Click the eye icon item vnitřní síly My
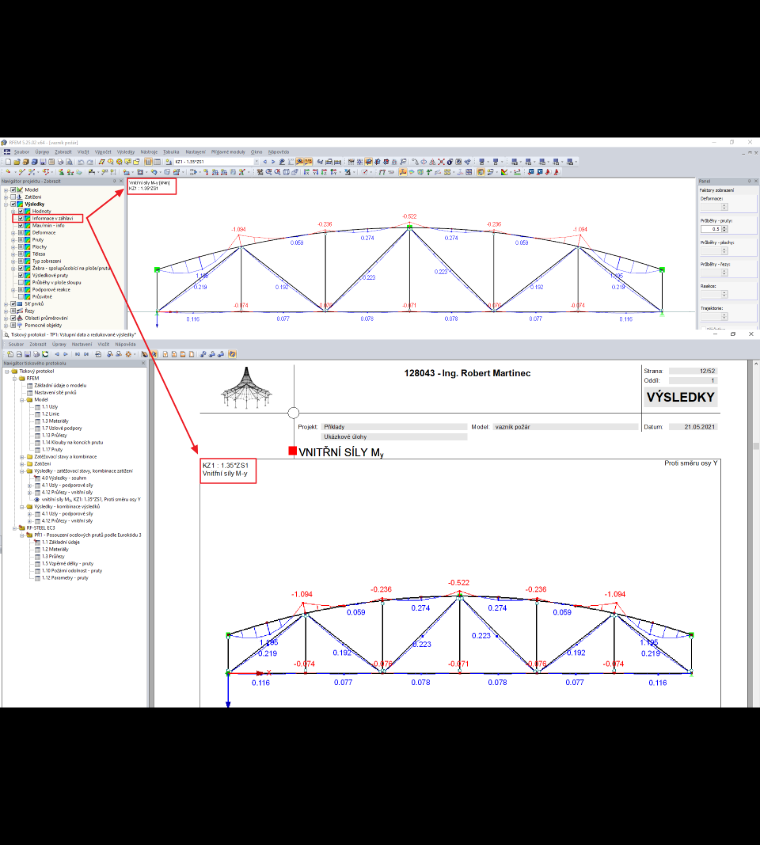The image size is (760, 845). click(37, 500)
